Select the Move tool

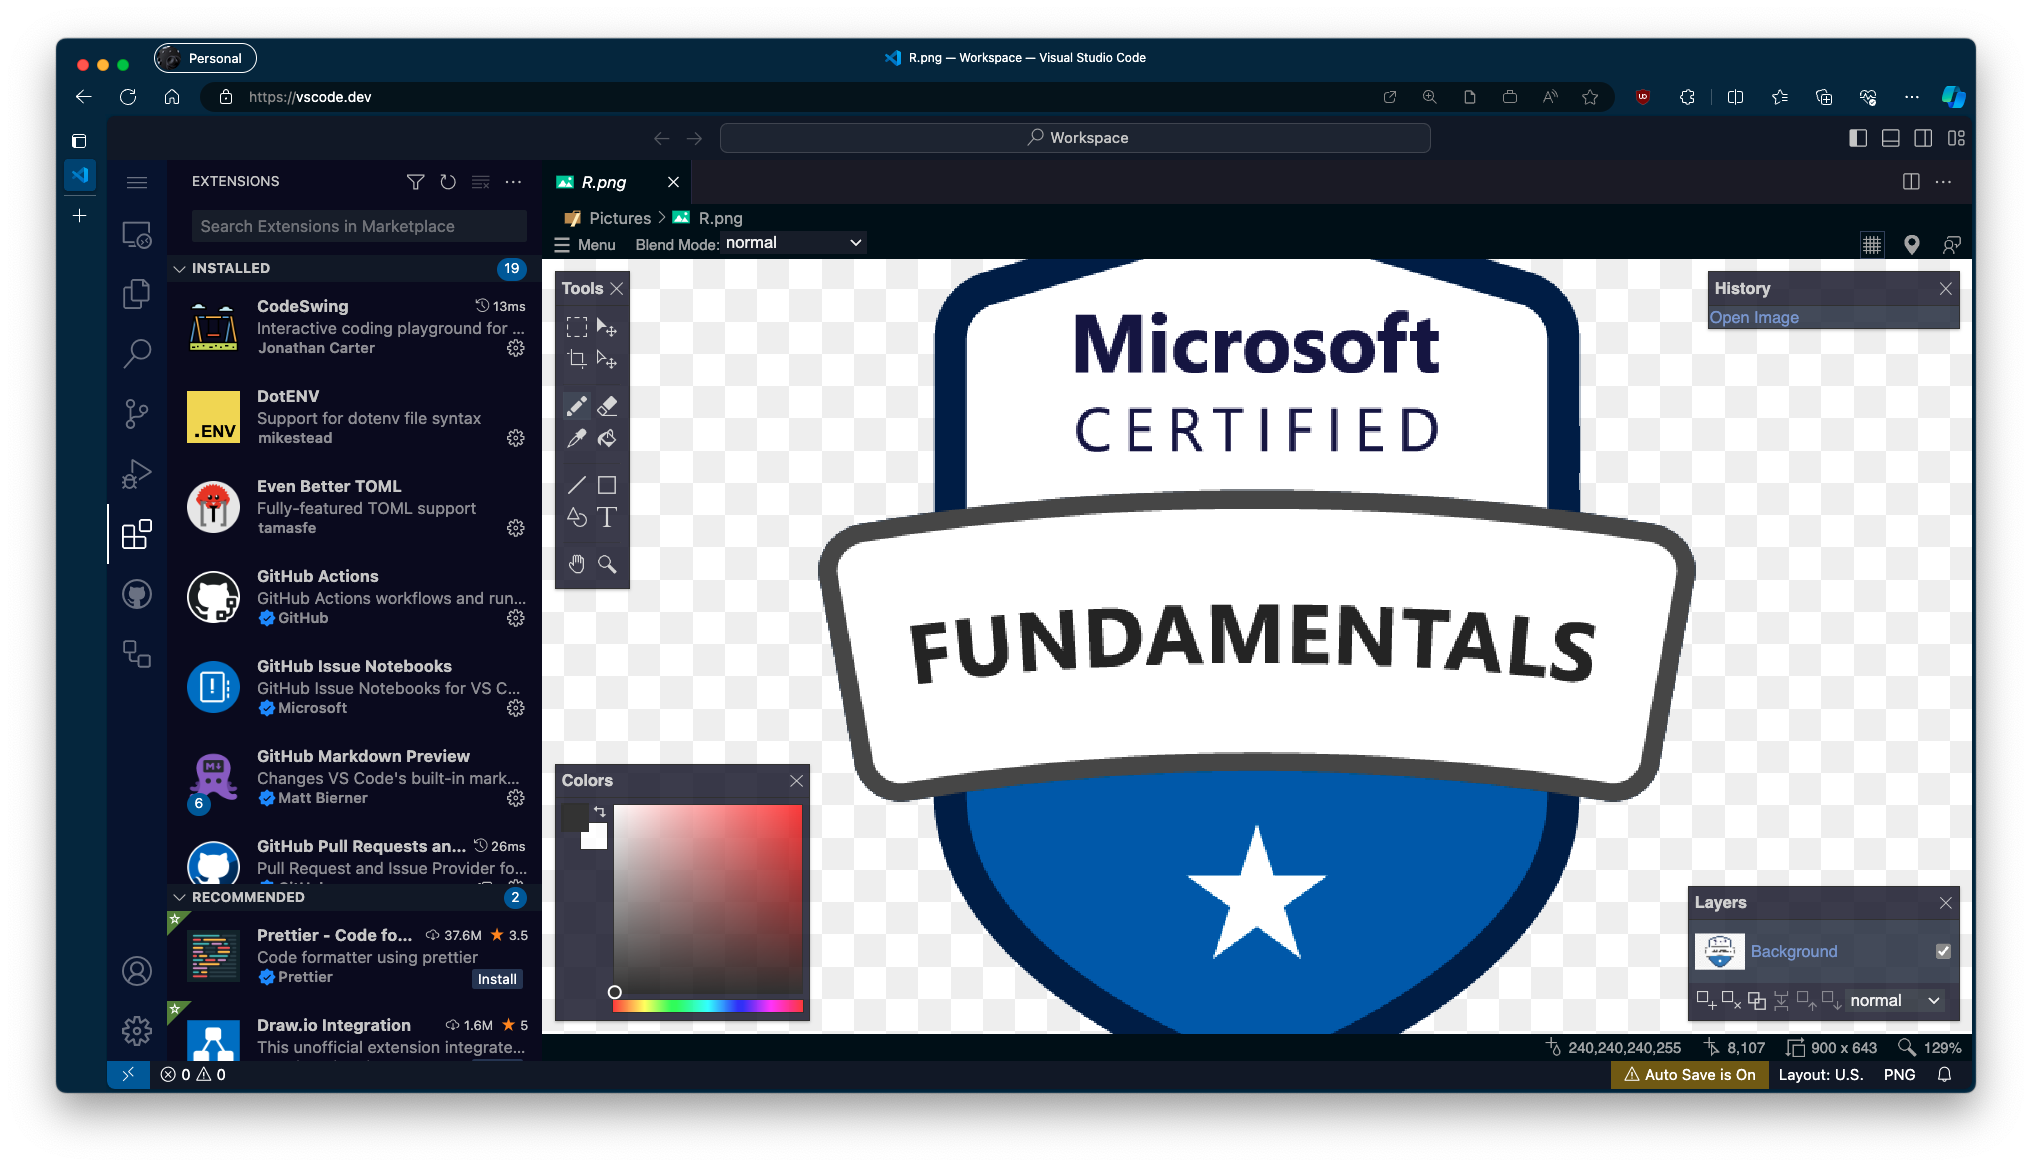608,327
